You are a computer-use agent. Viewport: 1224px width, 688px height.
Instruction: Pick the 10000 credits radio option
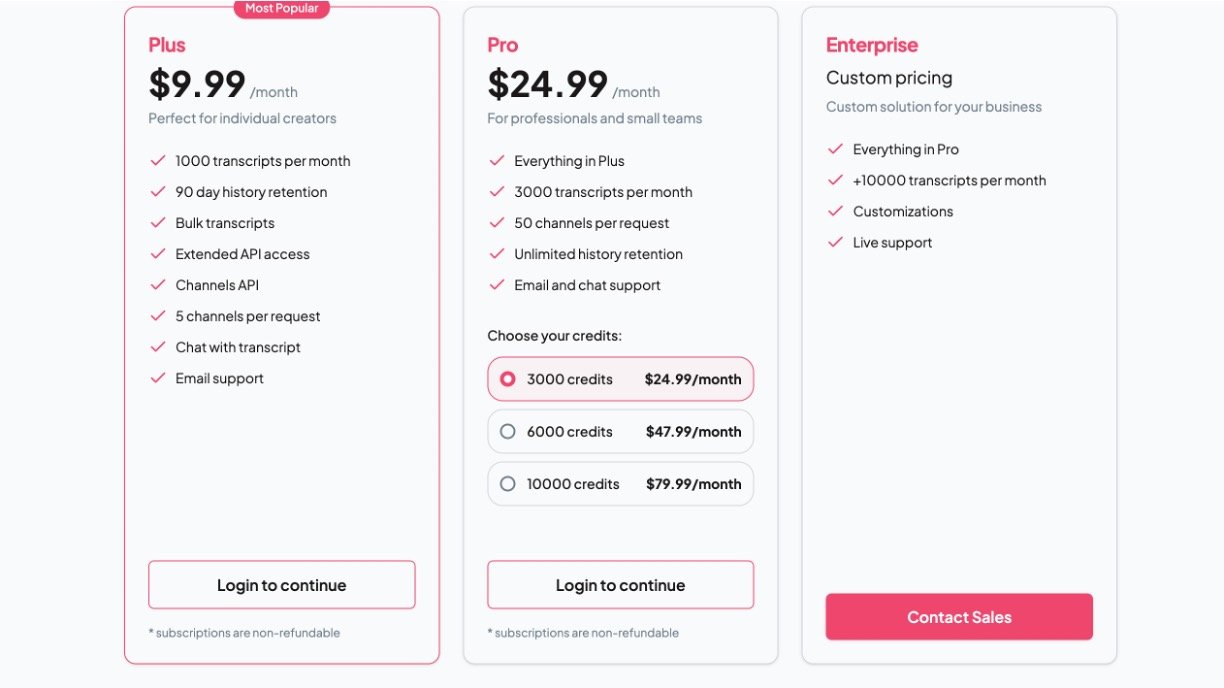(x=508, y=484)
